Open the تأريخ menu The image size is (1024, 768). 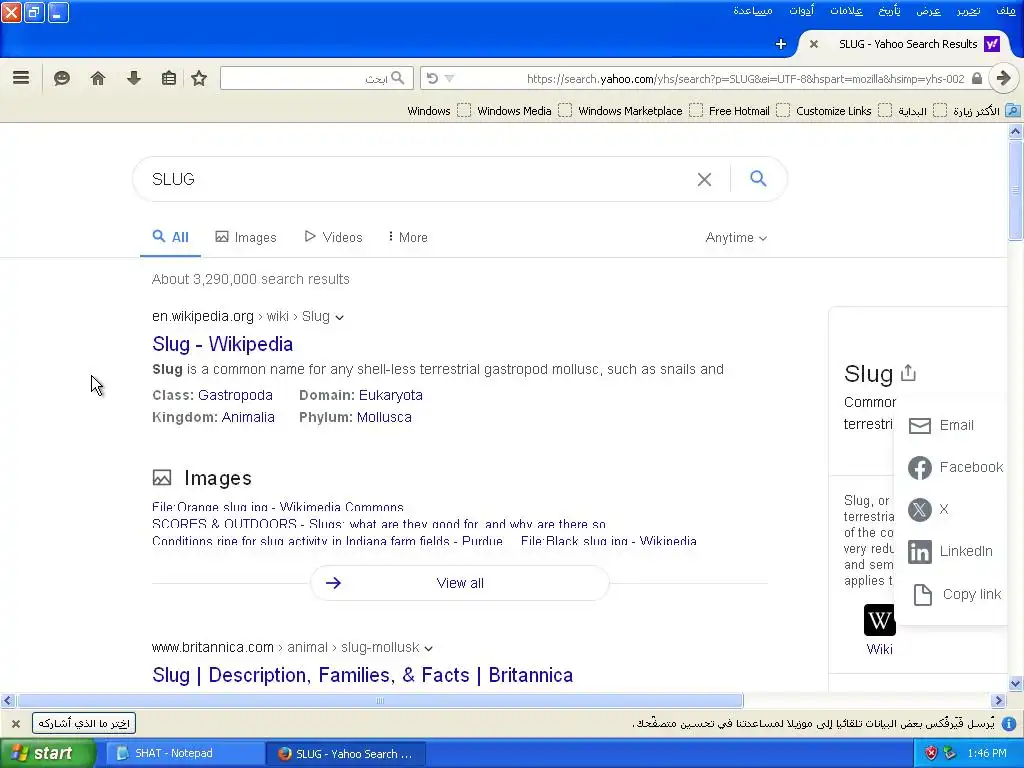click(x=889, y=10)
